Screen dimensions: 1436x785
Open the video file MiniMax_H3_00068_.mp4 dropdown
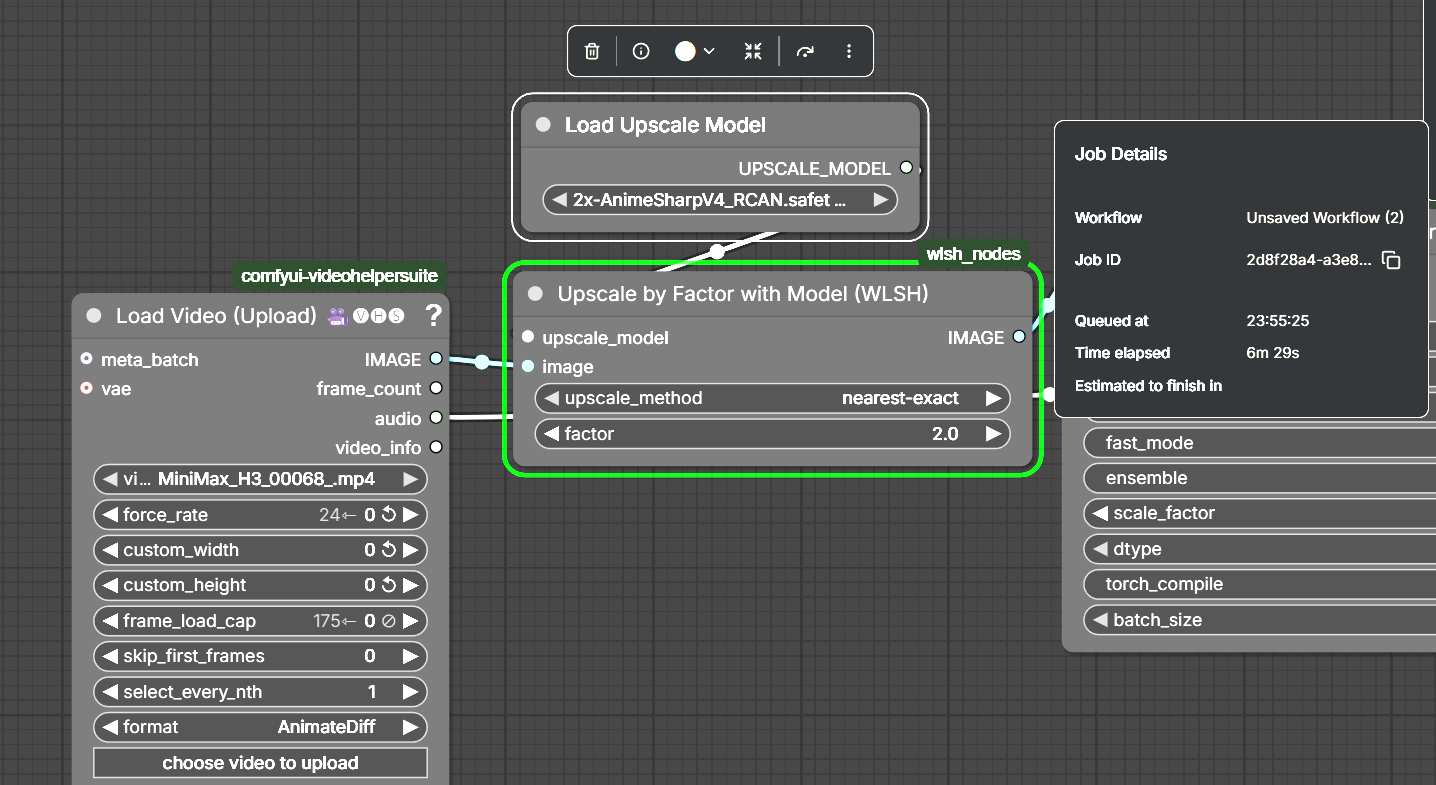[260, 479]
